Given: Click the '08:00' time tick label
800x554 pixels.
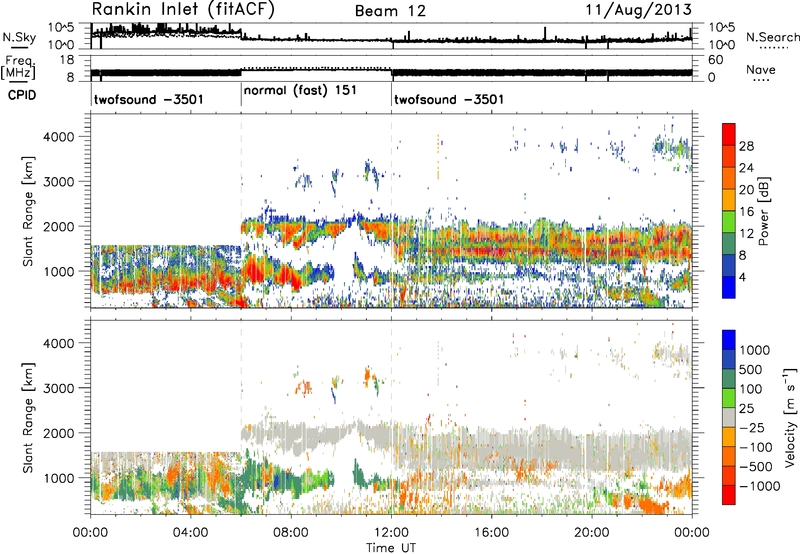Looking at the screenshot, I should [291, 533].
